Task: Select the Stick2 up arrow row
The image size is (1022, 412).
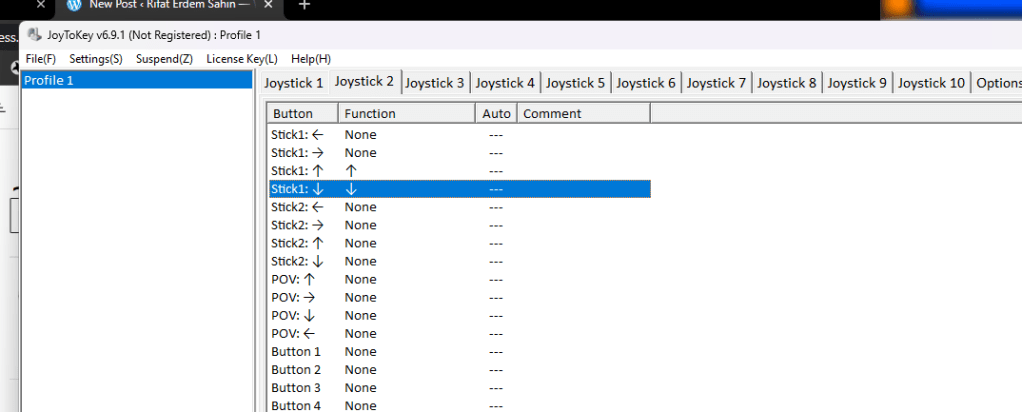Action: [460, 243]
